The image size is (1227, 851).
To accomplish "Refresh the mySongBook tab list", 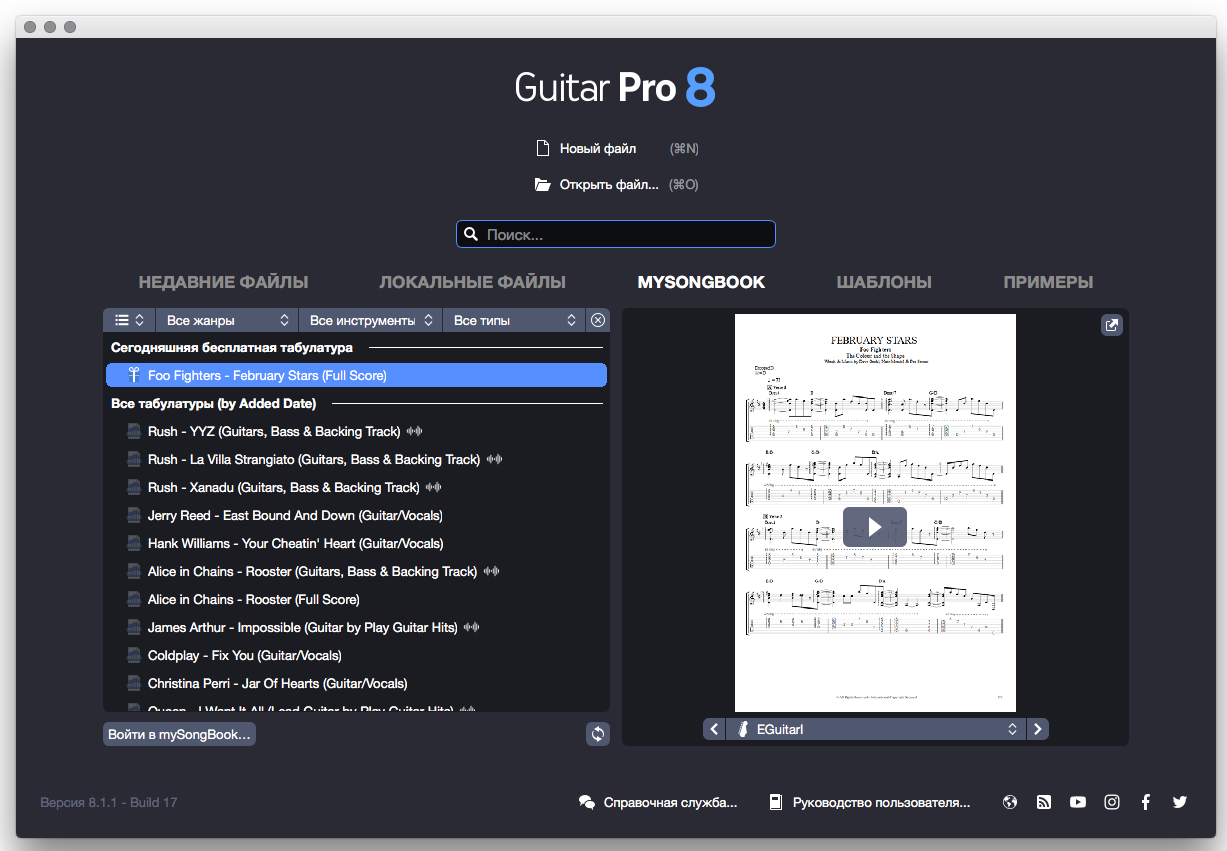I will coord(597,734).
